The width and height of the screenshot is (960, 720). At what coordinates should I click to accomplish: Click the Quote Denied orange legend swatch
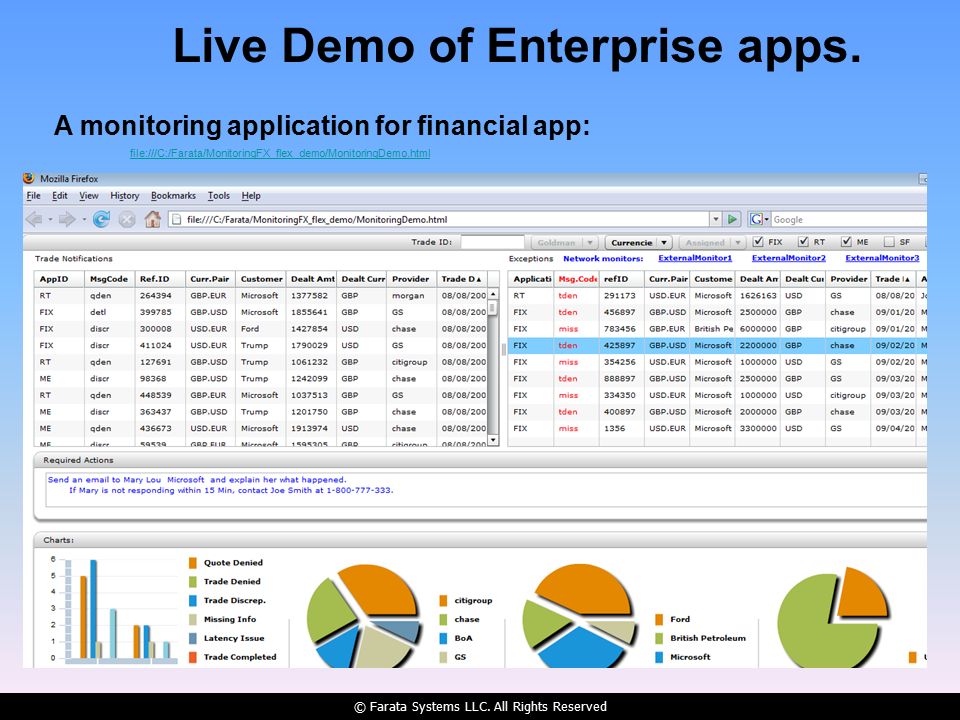pos(193,563)
